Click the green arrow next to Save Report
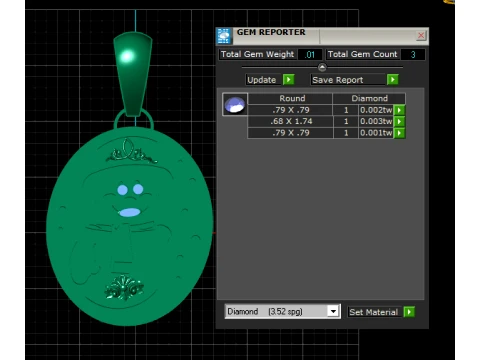This screenshot has width=480, height=360. coord(393,80)
